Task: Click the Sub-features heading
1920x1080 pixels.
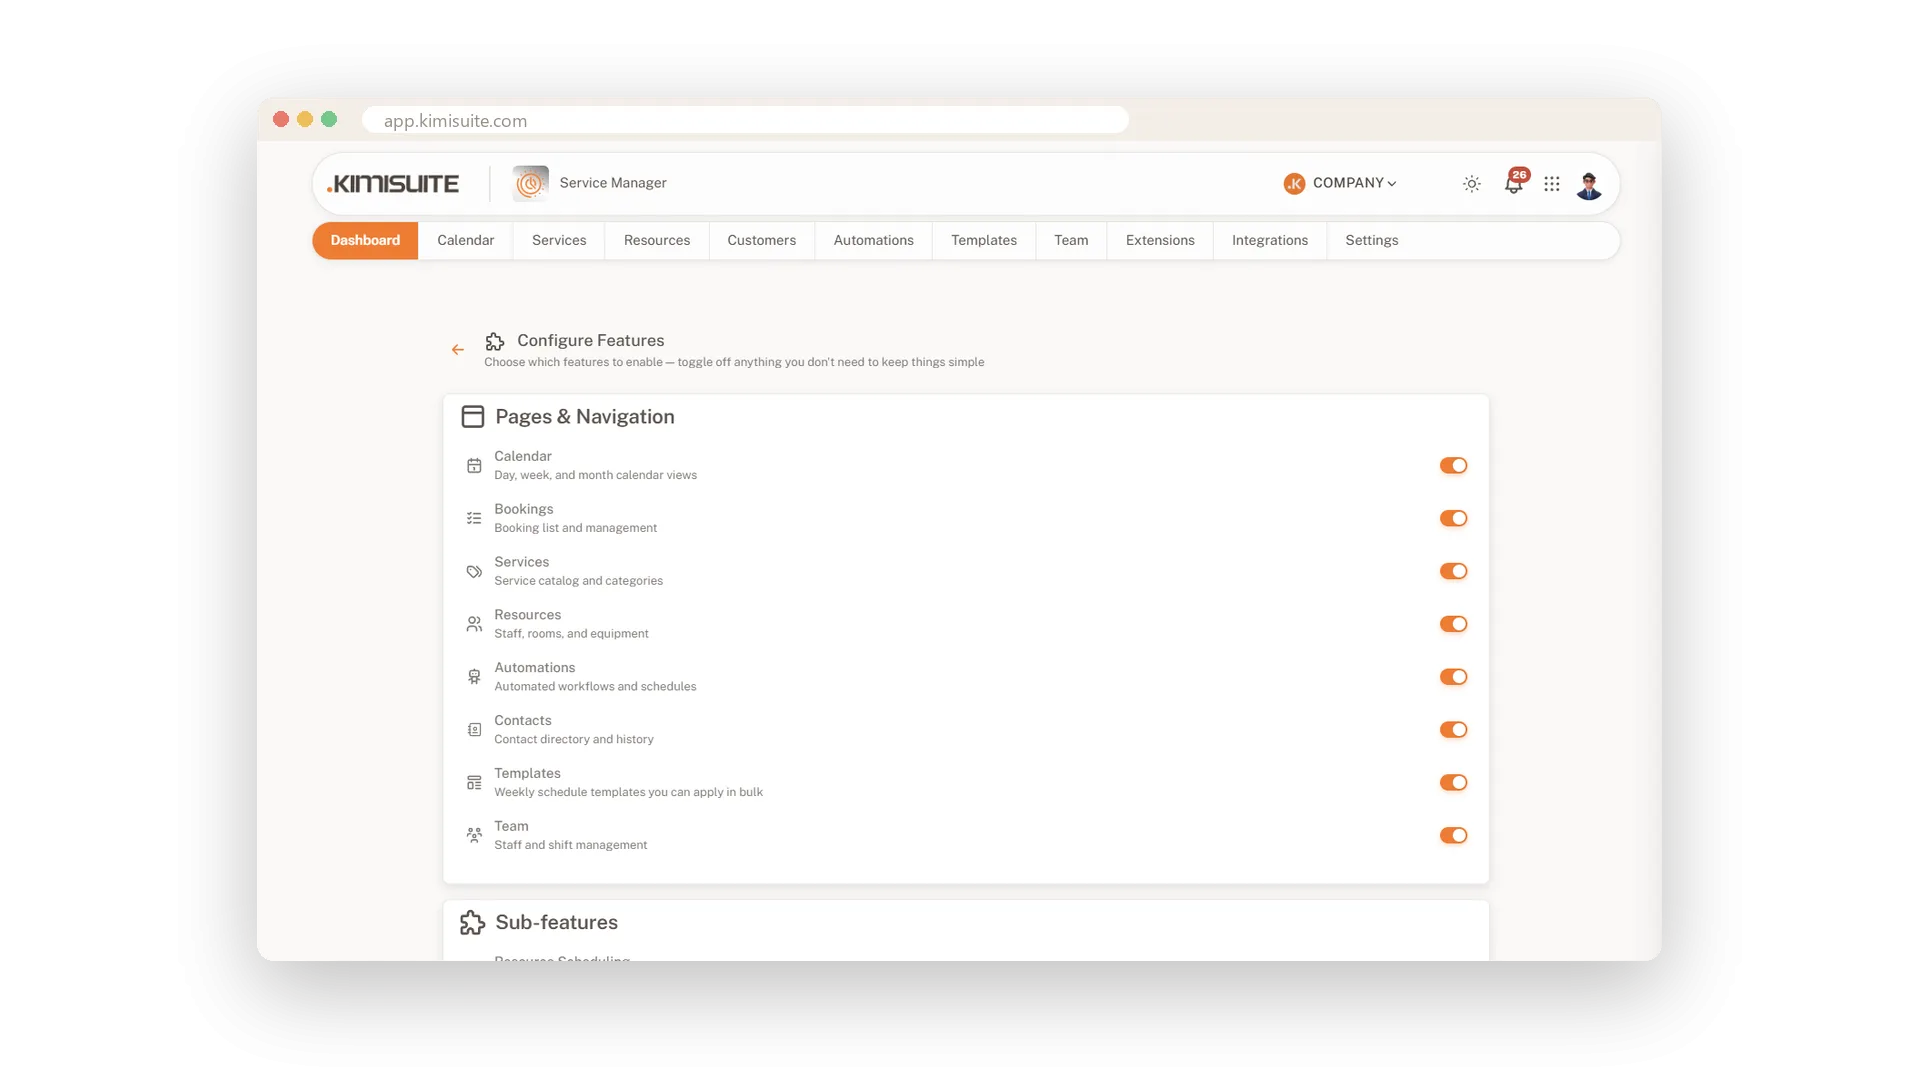Action: point(556,923)
